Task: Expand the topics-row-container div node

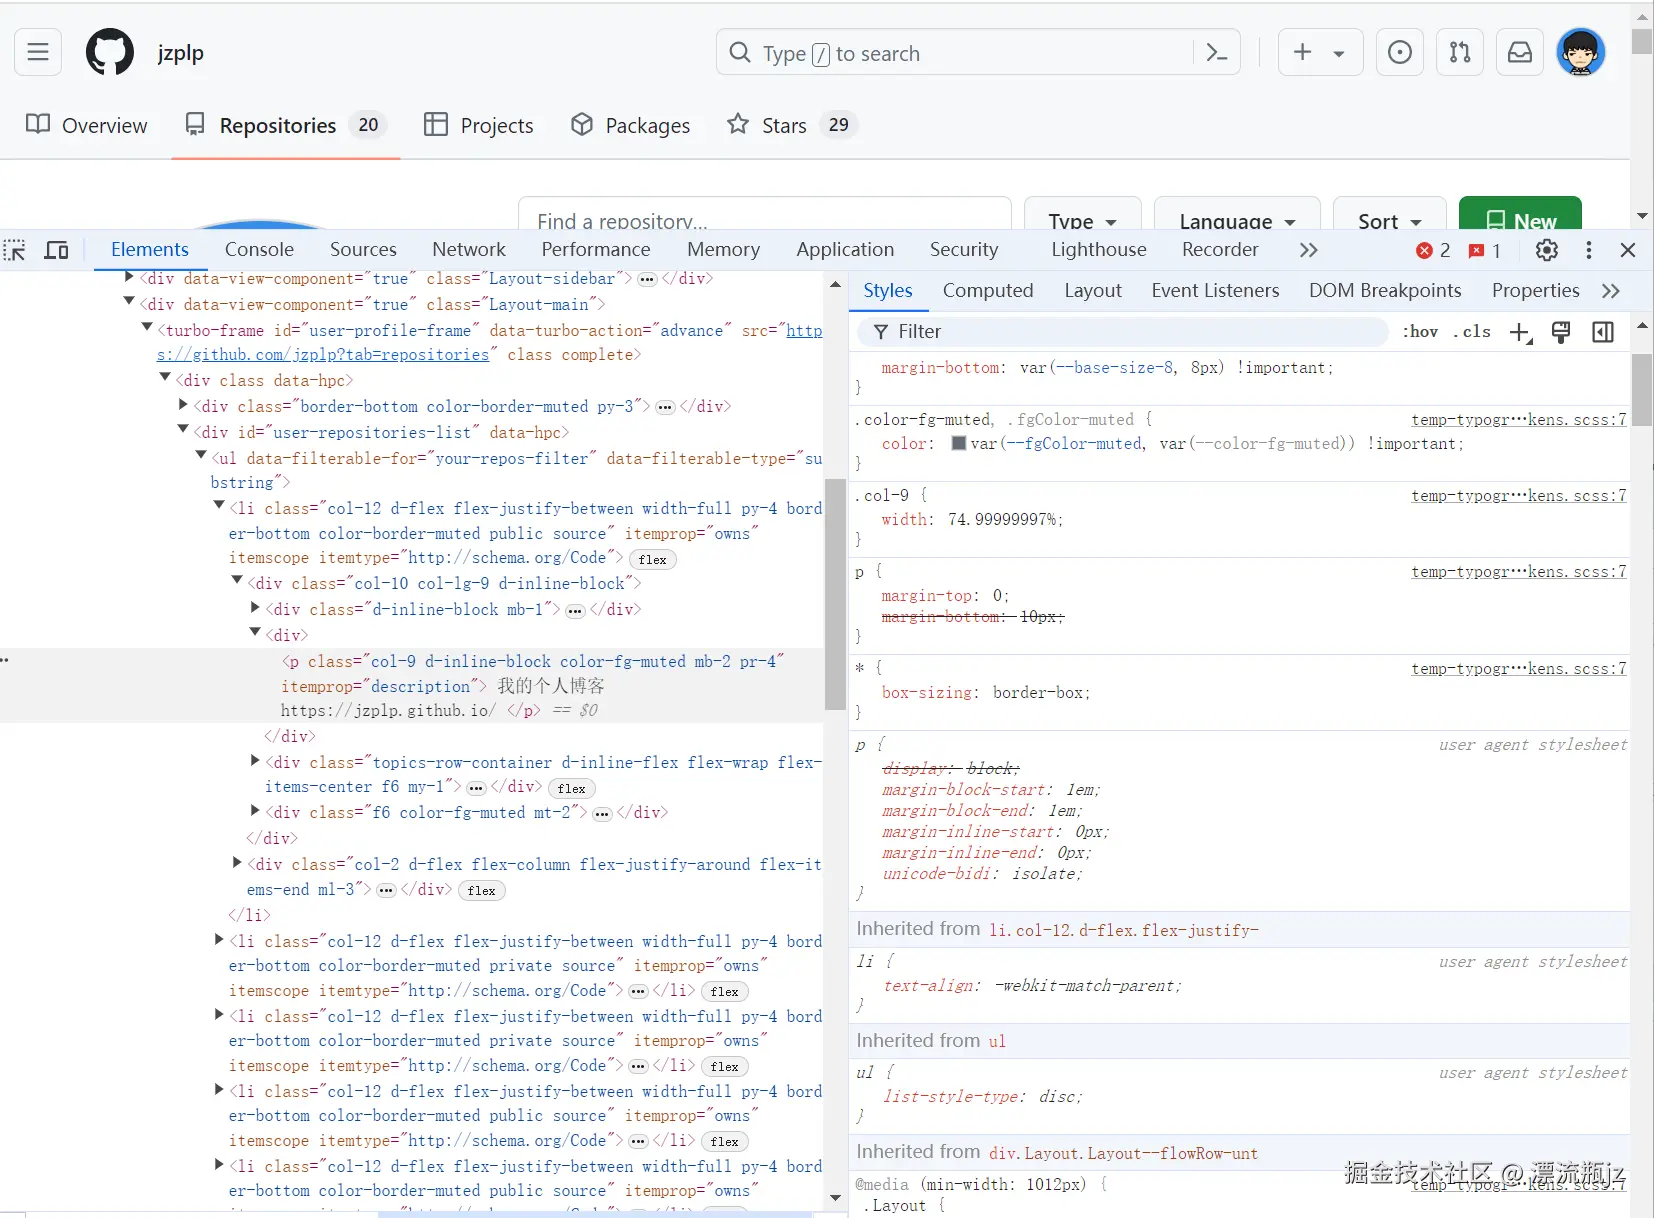Action: pyautogui.click(x=255, y=761)
